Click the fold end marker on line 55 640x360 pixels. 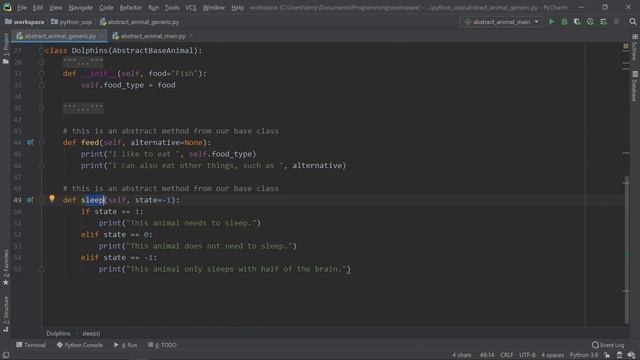click(41, 269)
